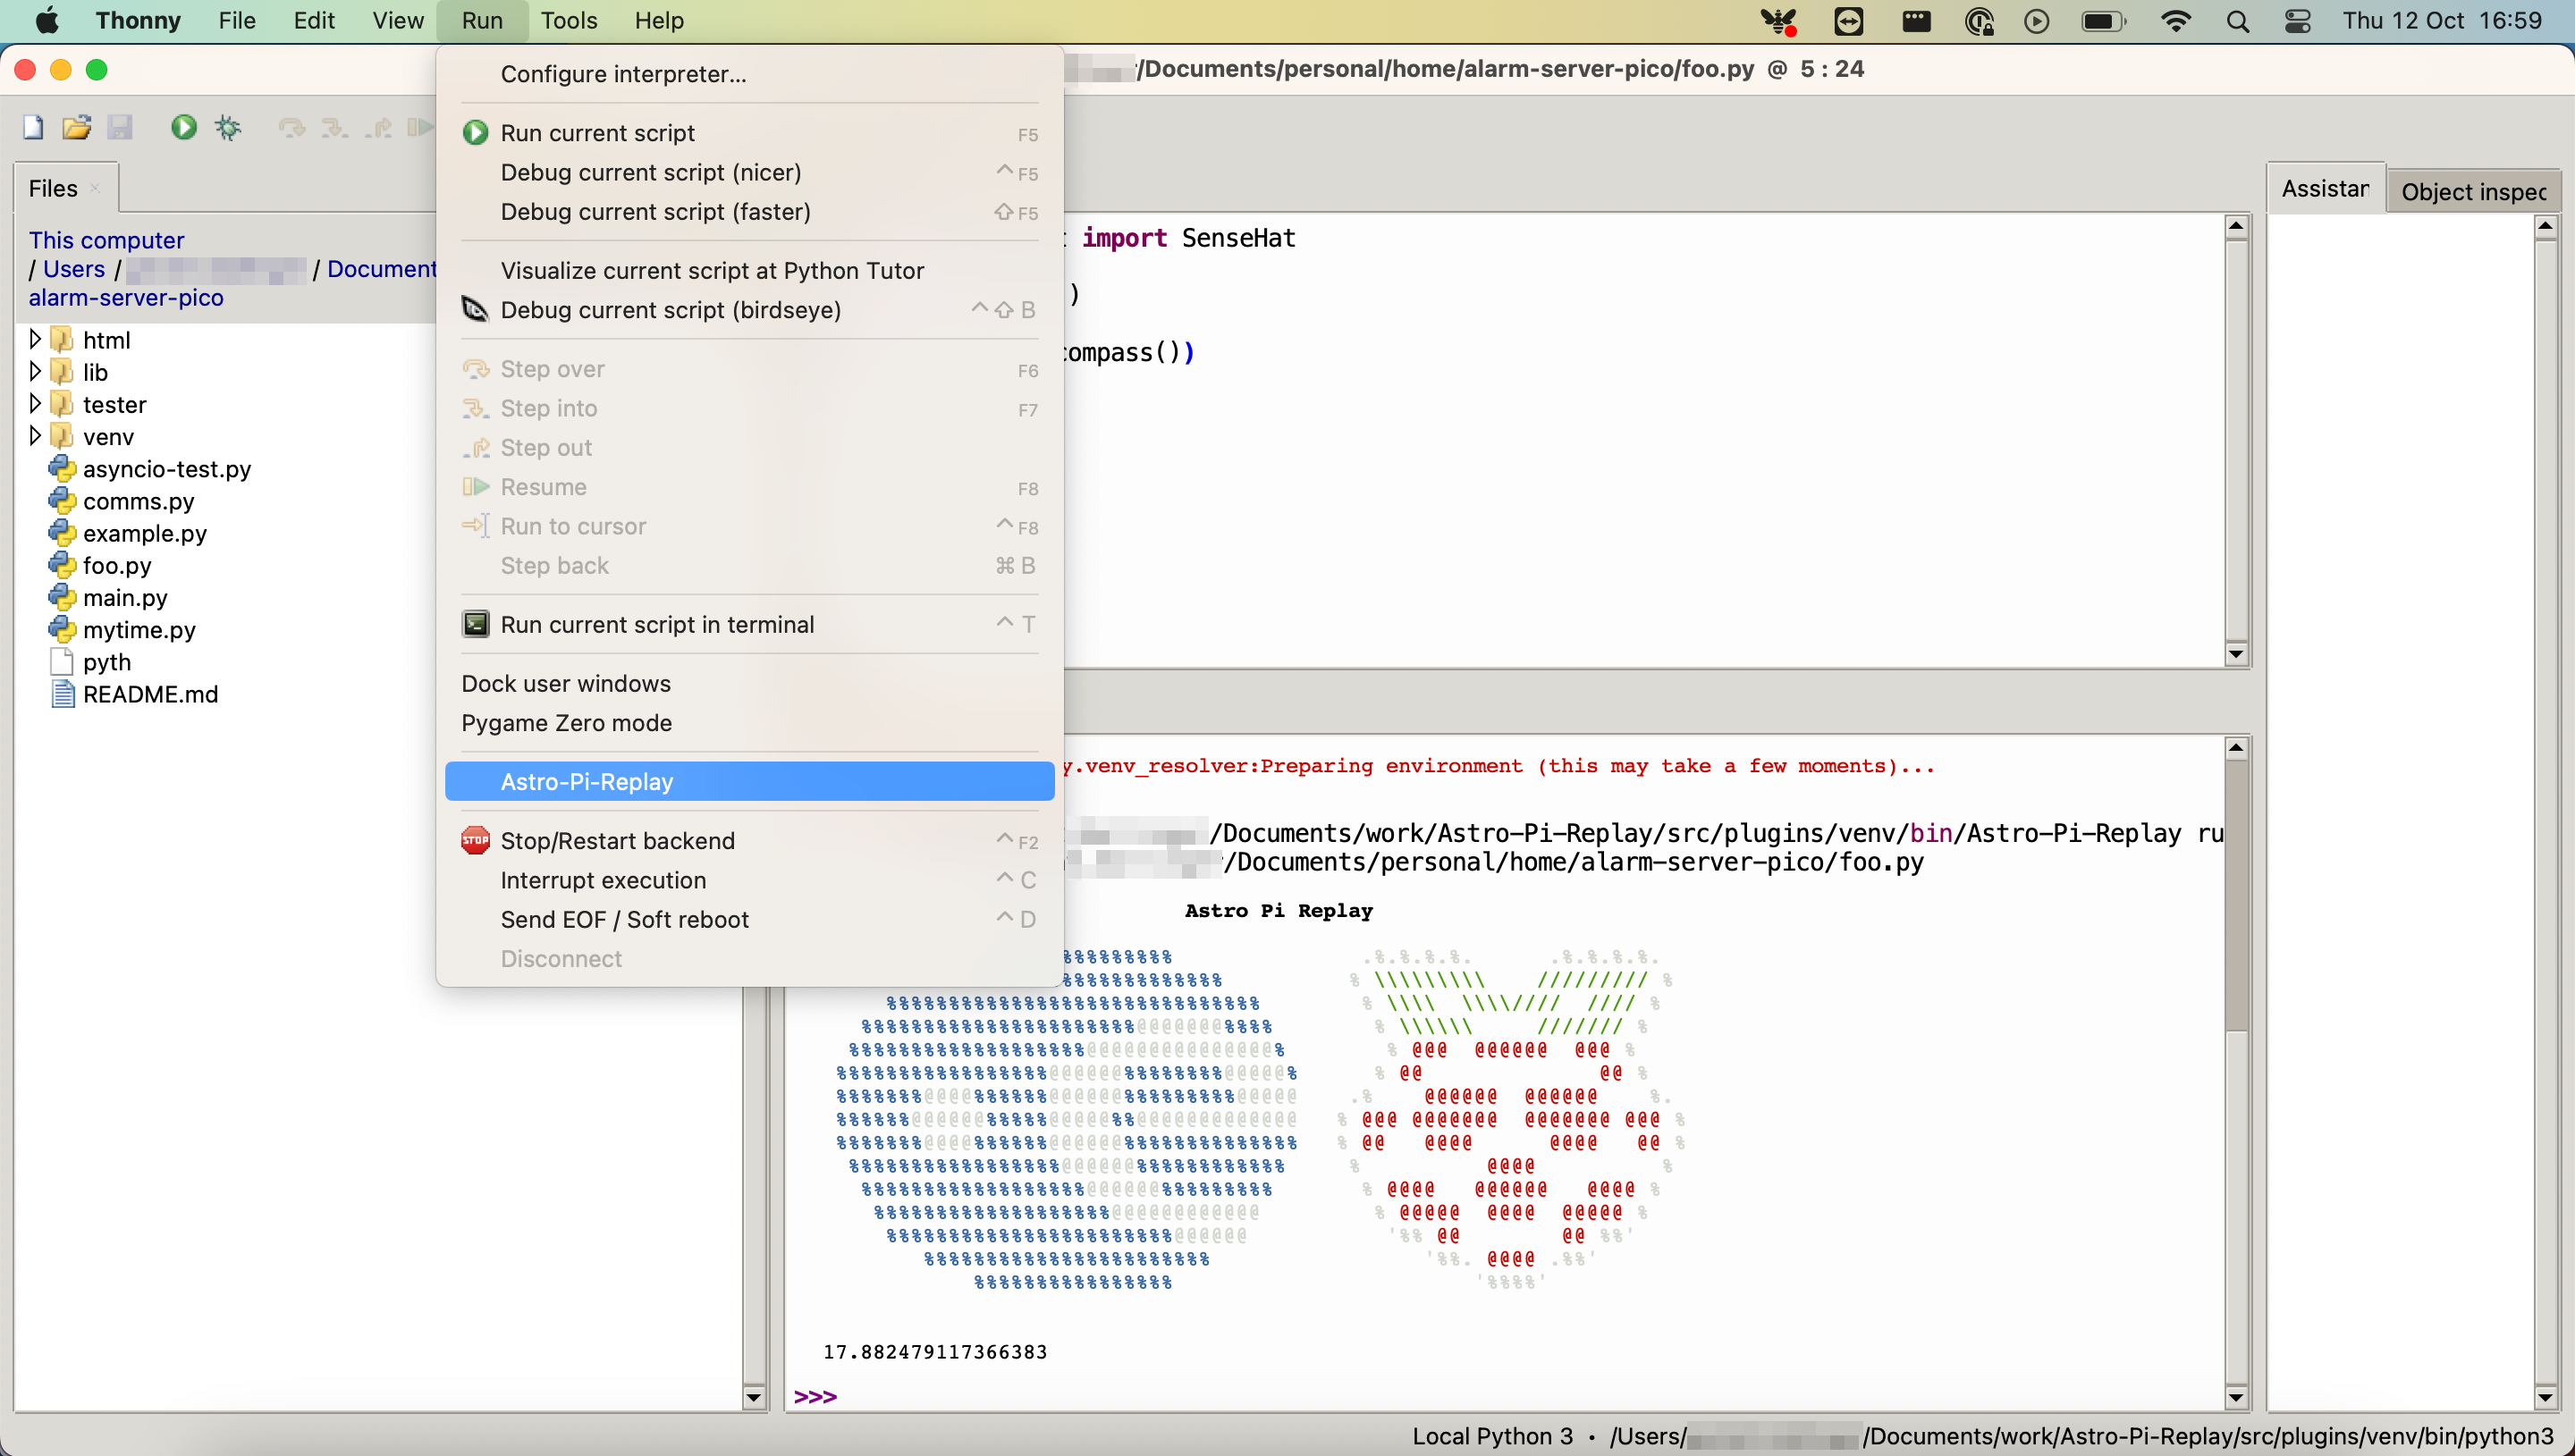Click the terminal icon for Run in terminal
The width and height of the screenshot is (2575, 1456).
point(475,624)
